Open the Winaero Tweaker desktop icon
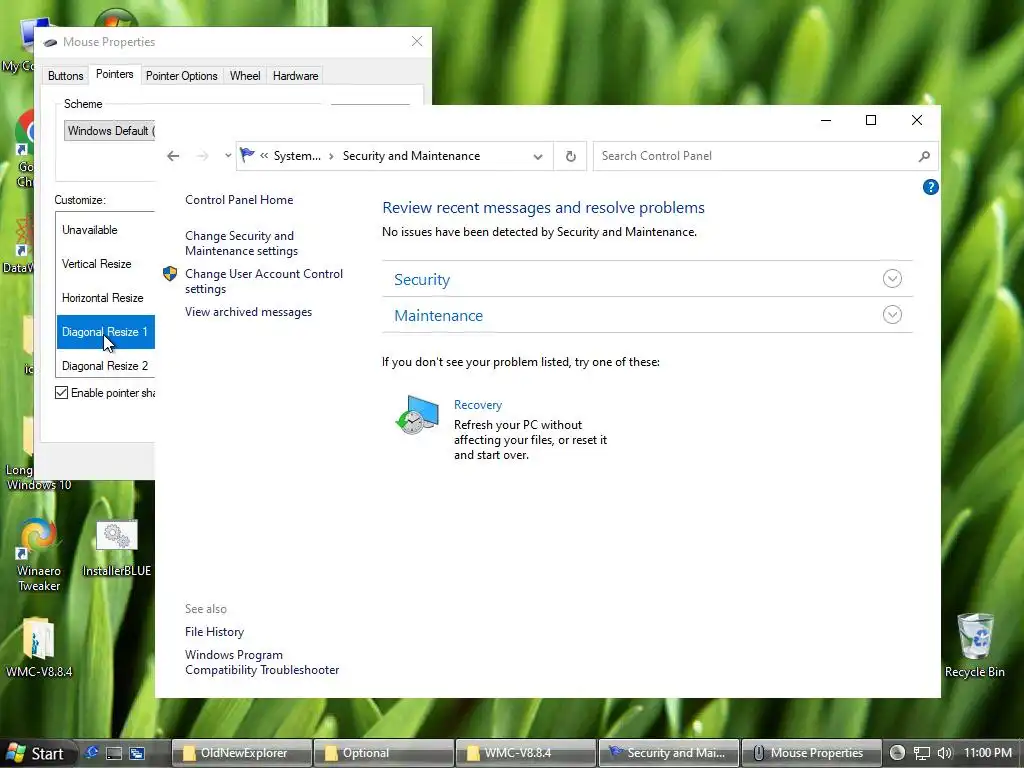The height and width of the screenshot is (768, 1024). (x=39, y=555)
